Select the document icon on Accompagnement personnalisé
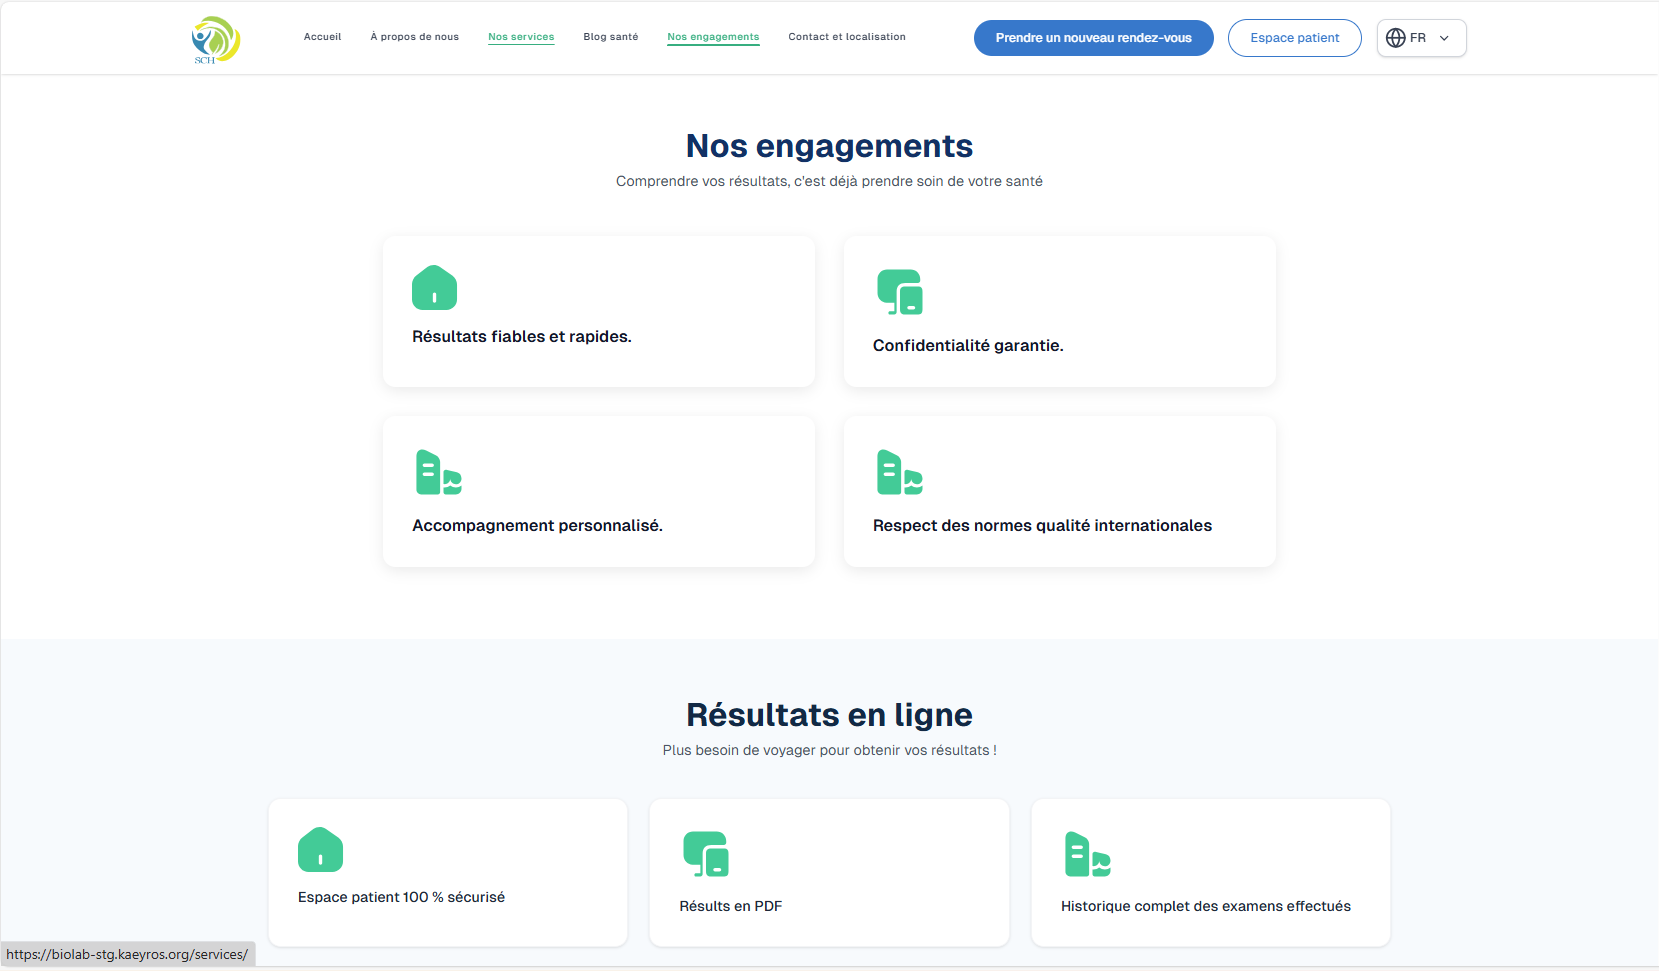1659x971 pixels. (x=437, y=474)
